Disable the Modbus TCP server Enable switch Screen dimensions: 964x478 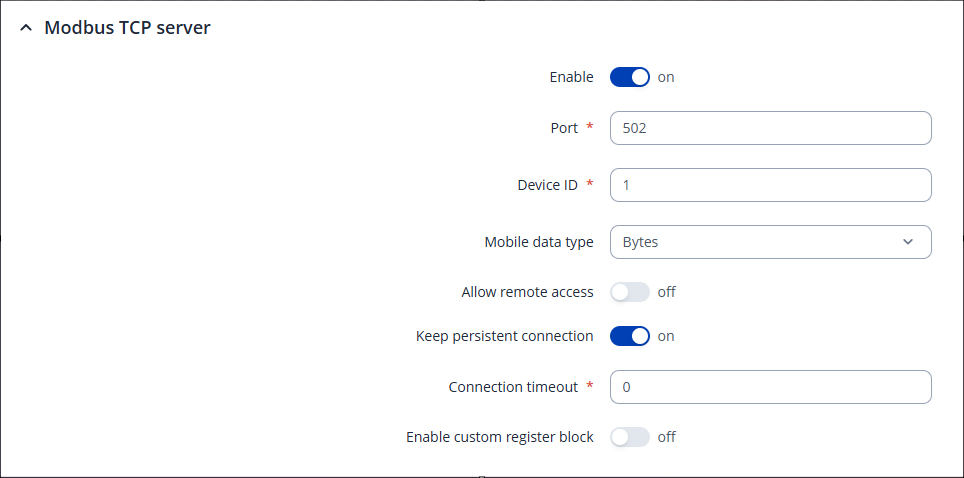[x=630, y=77]
